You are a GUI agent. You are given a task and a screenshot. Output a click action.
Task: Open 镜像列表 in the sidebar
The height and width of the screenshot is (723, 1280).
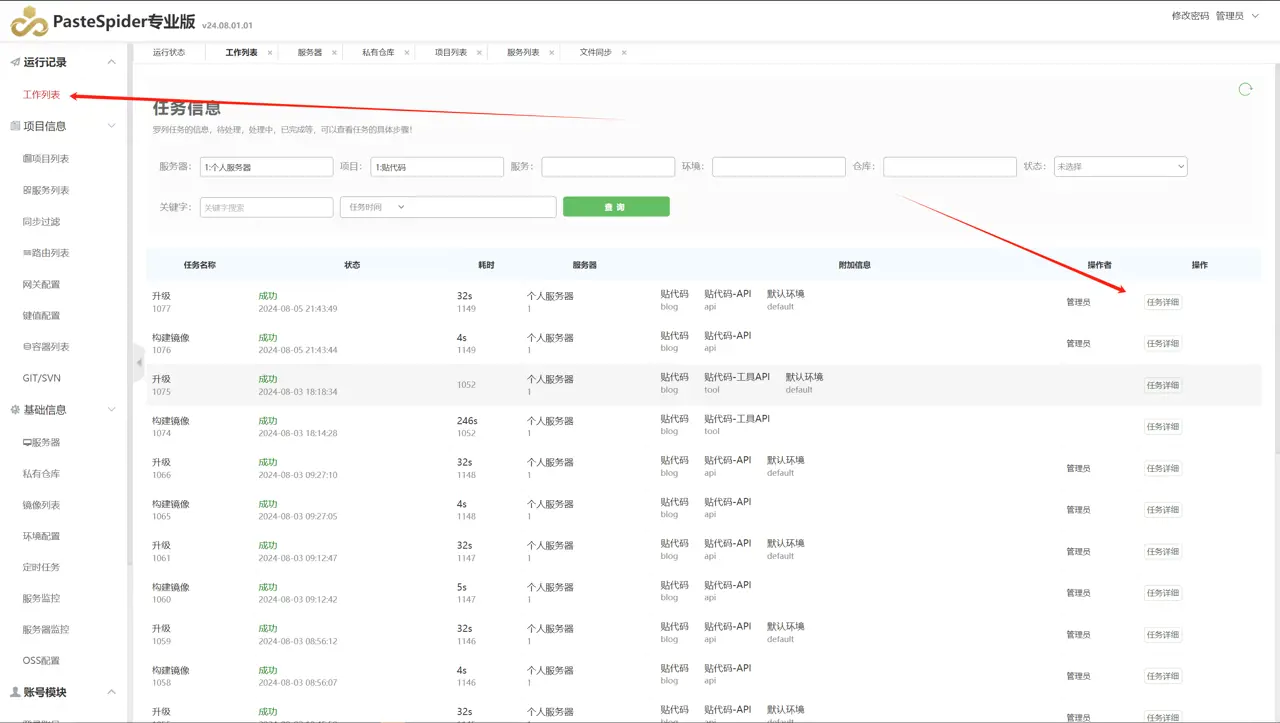[42, 505]
